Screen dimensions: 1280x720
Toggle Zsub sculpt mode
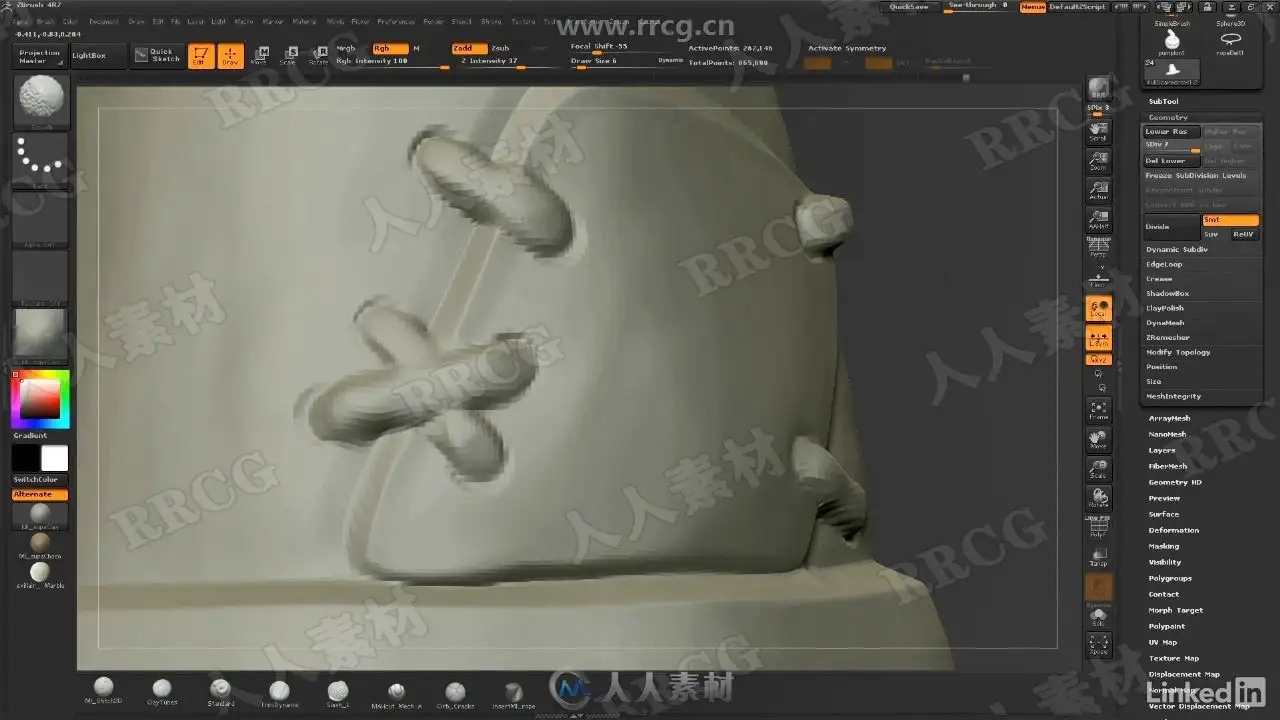pos(501,48)
